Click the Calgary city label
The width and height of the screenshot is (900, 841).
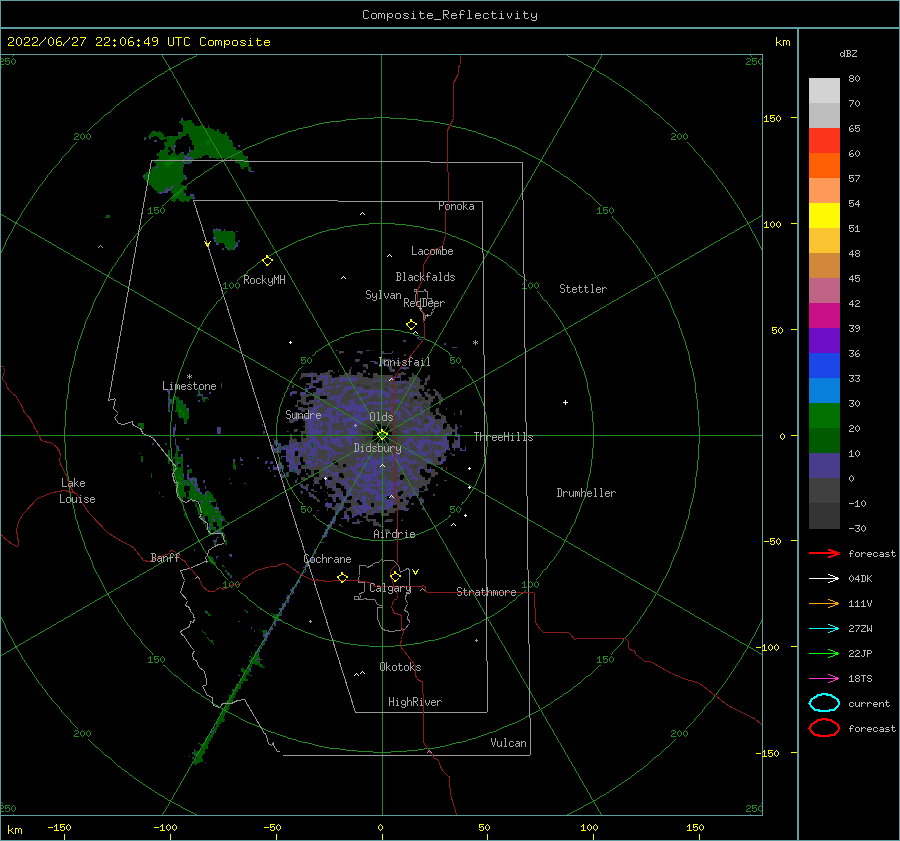pos(390,588)
